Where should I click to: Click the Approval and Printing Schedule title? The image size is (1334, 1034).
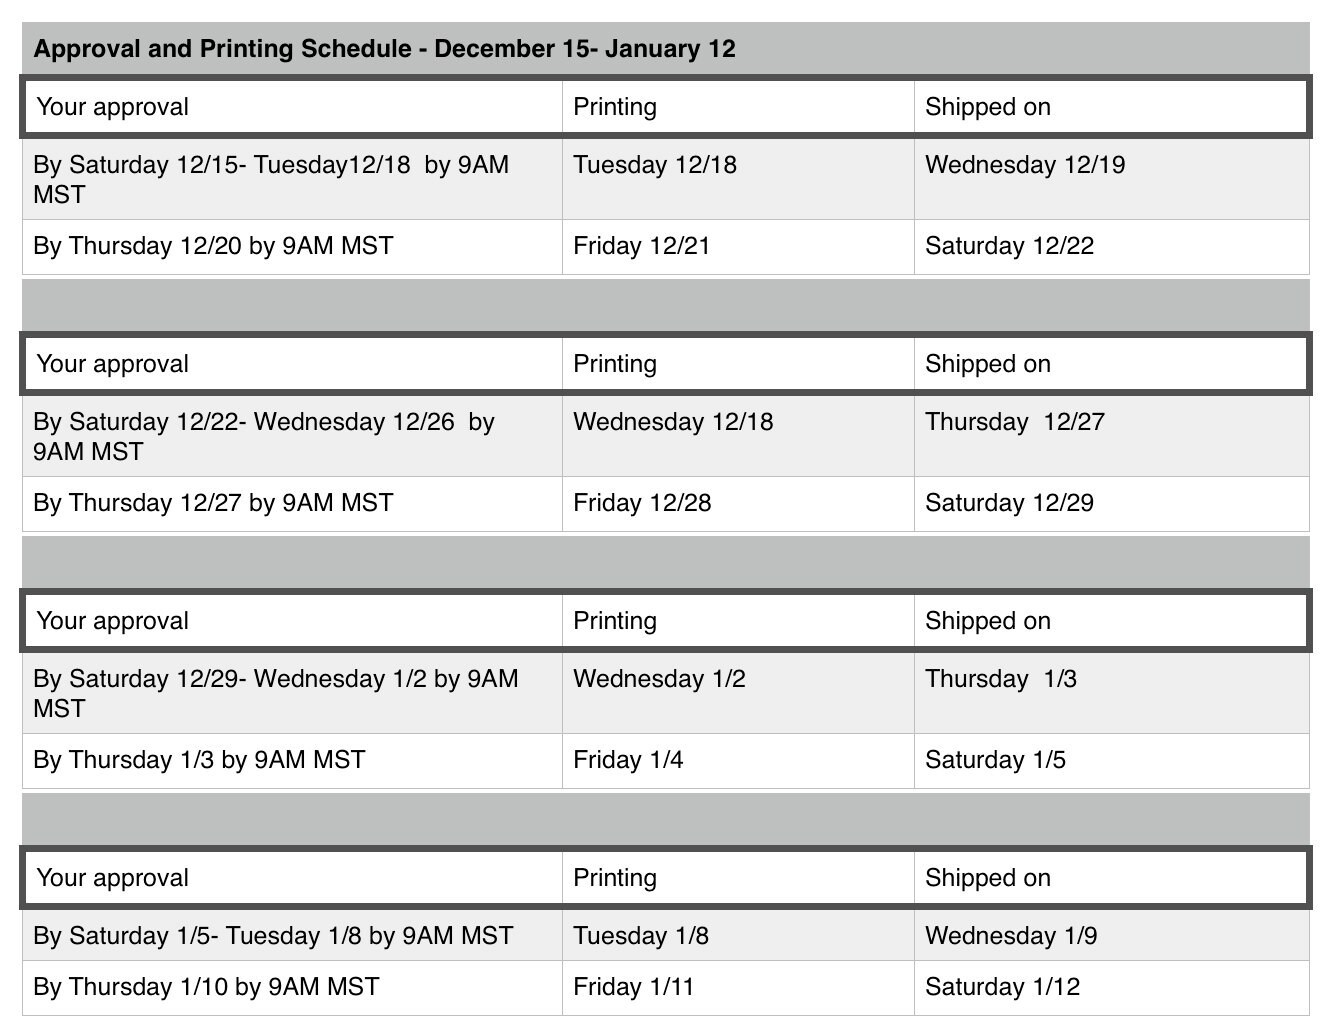click(385, 48)
